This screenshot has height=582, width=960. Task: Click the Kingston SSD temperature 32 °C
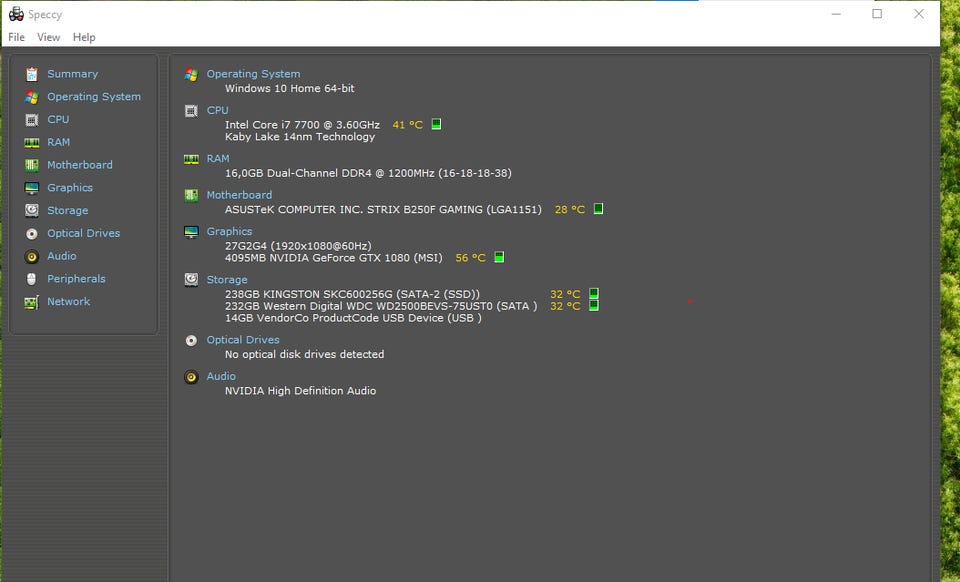point(564,294)
